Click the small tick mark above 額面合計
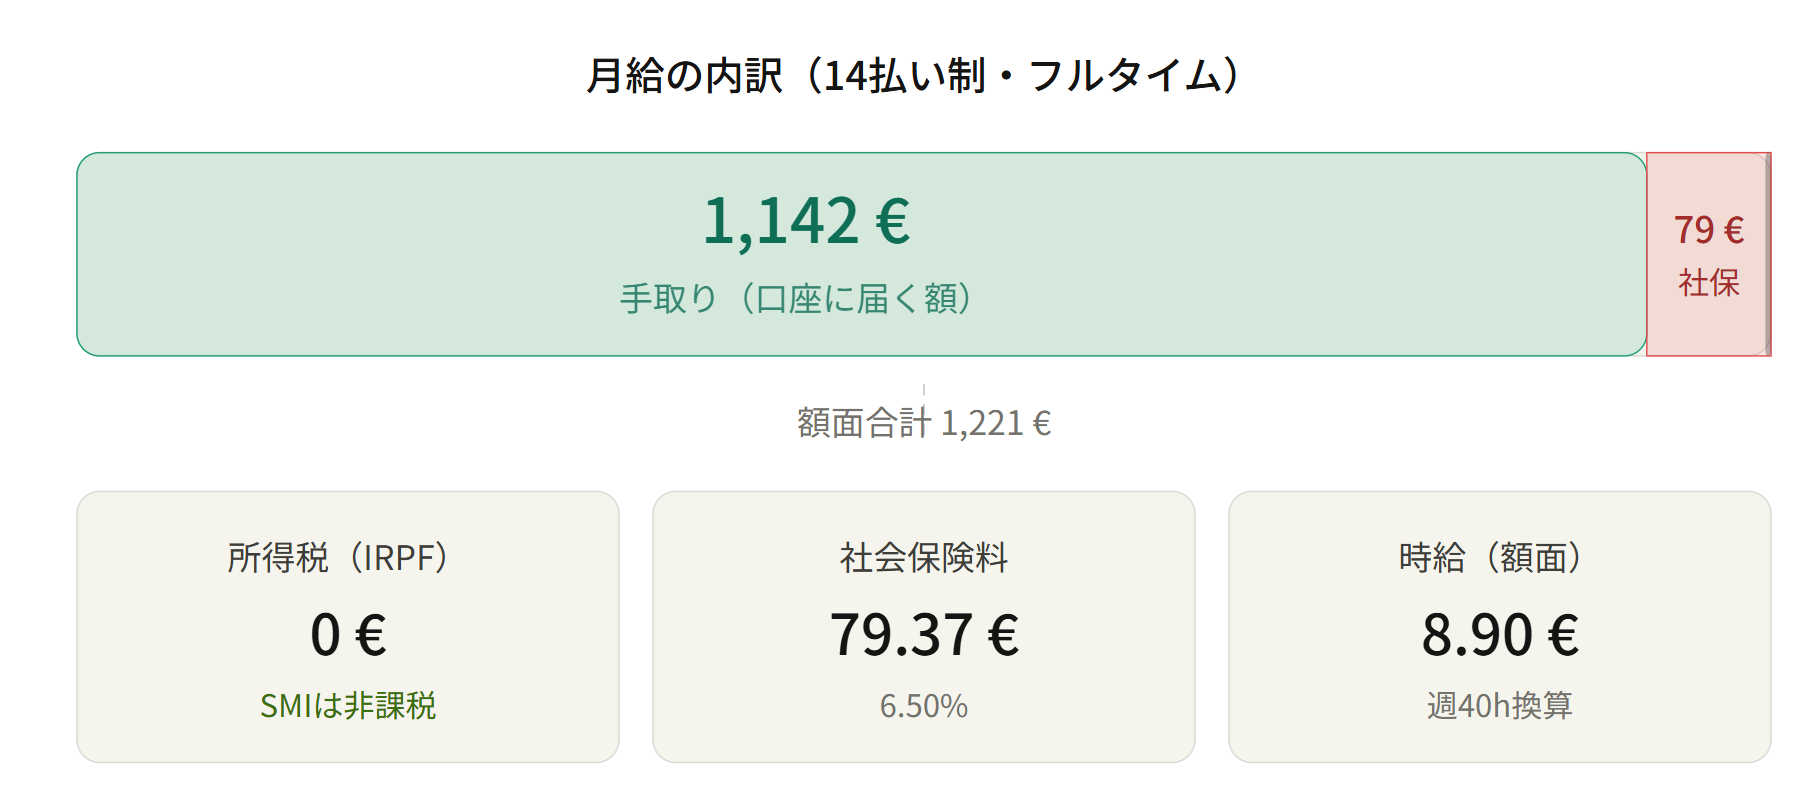This screenshot has width=1818, height=789. click(923, 389)
